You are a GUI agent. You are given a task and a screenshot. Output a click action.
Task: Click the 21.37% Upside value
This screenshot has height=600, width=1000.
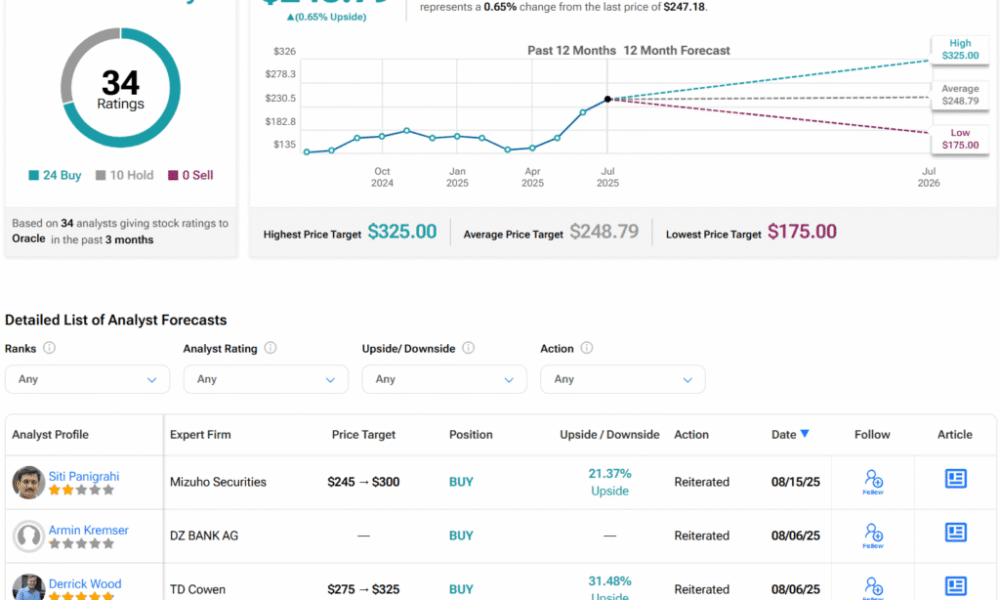(610, 482)
